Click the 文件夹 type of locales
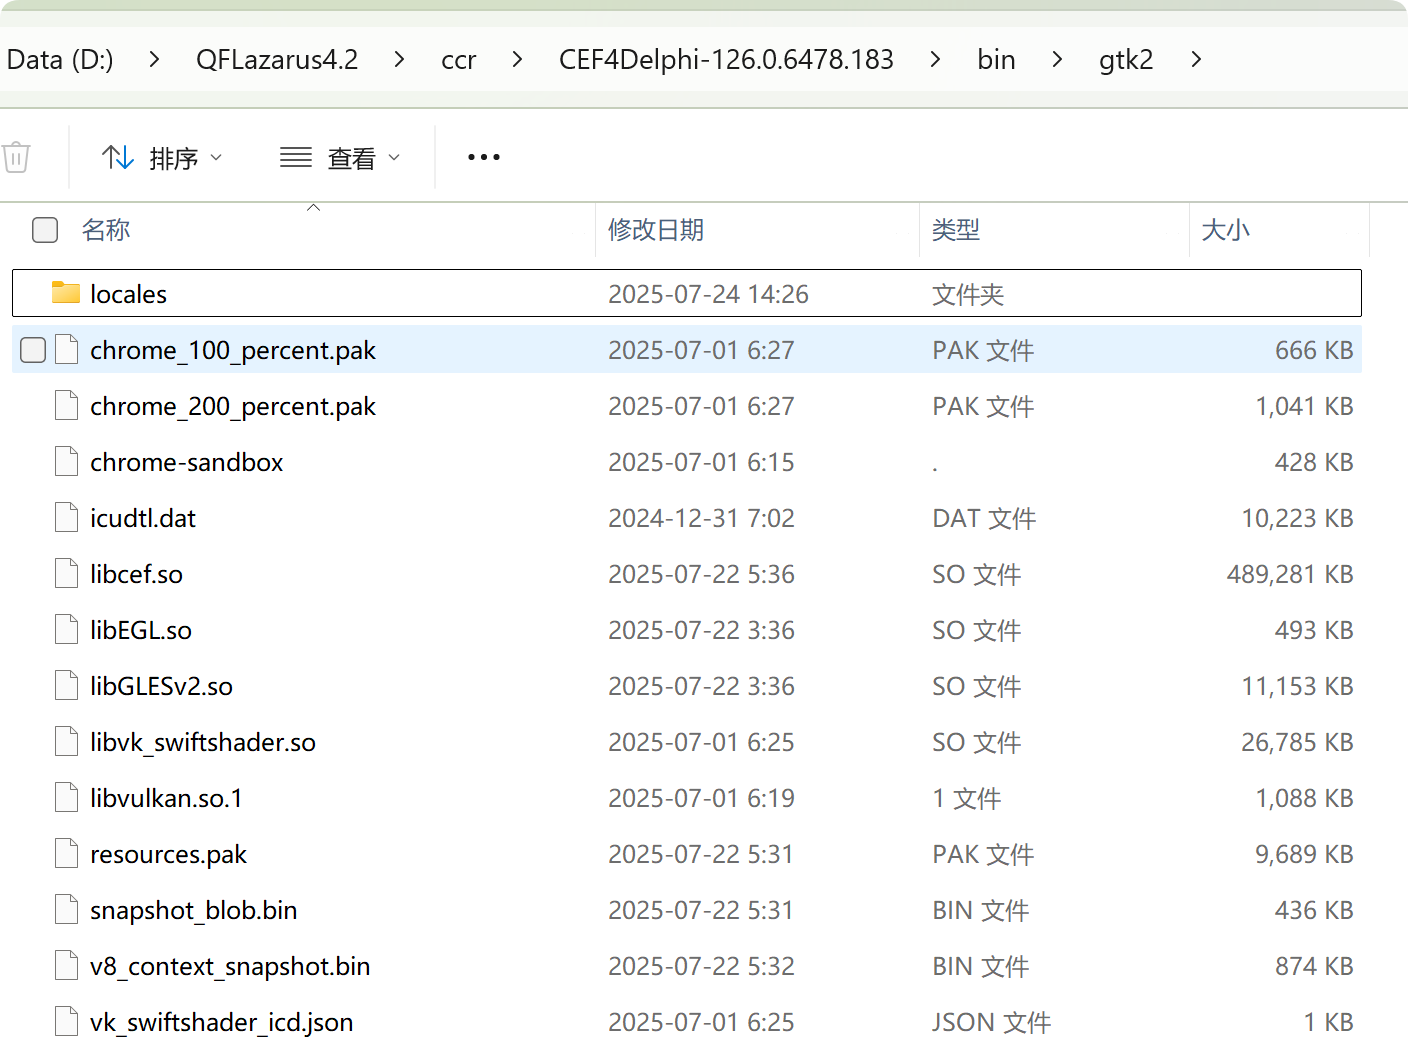1408x1060 pixels. (968, 294)
